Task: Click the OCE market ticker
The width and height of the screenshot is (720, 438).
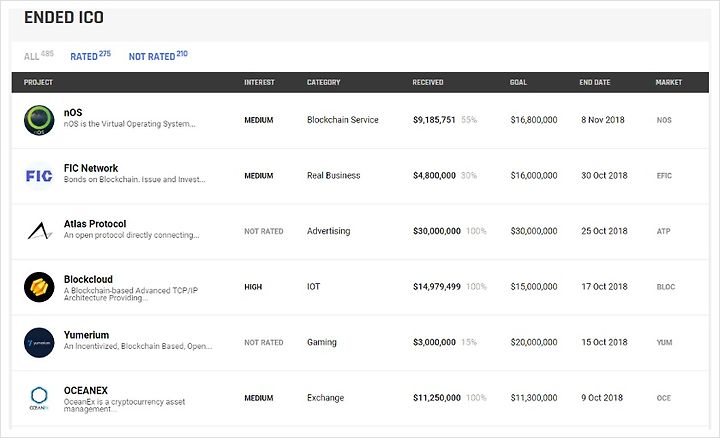Action: (x=664, y=398)
